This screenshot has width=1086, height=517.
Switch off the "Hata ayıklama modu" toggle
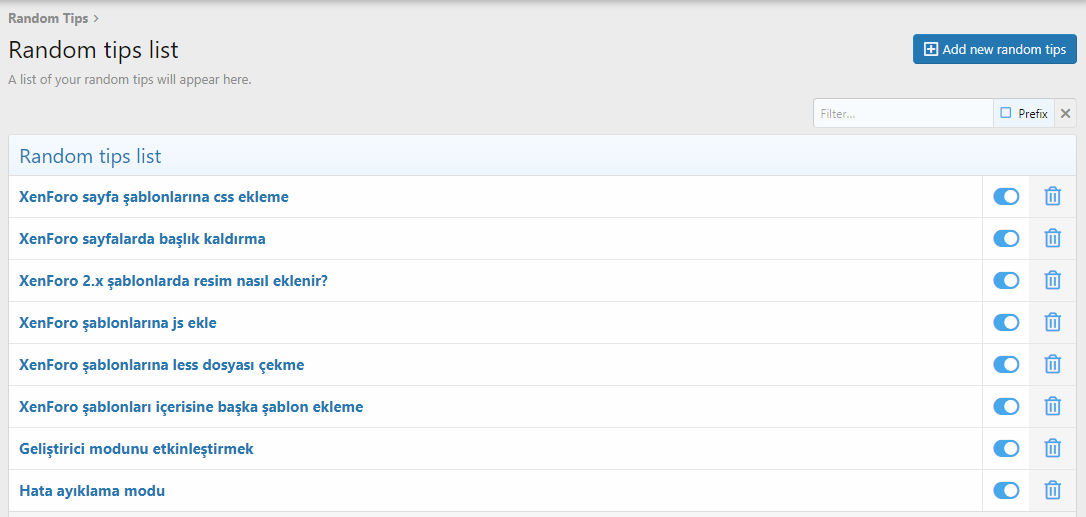[1006, 491]
